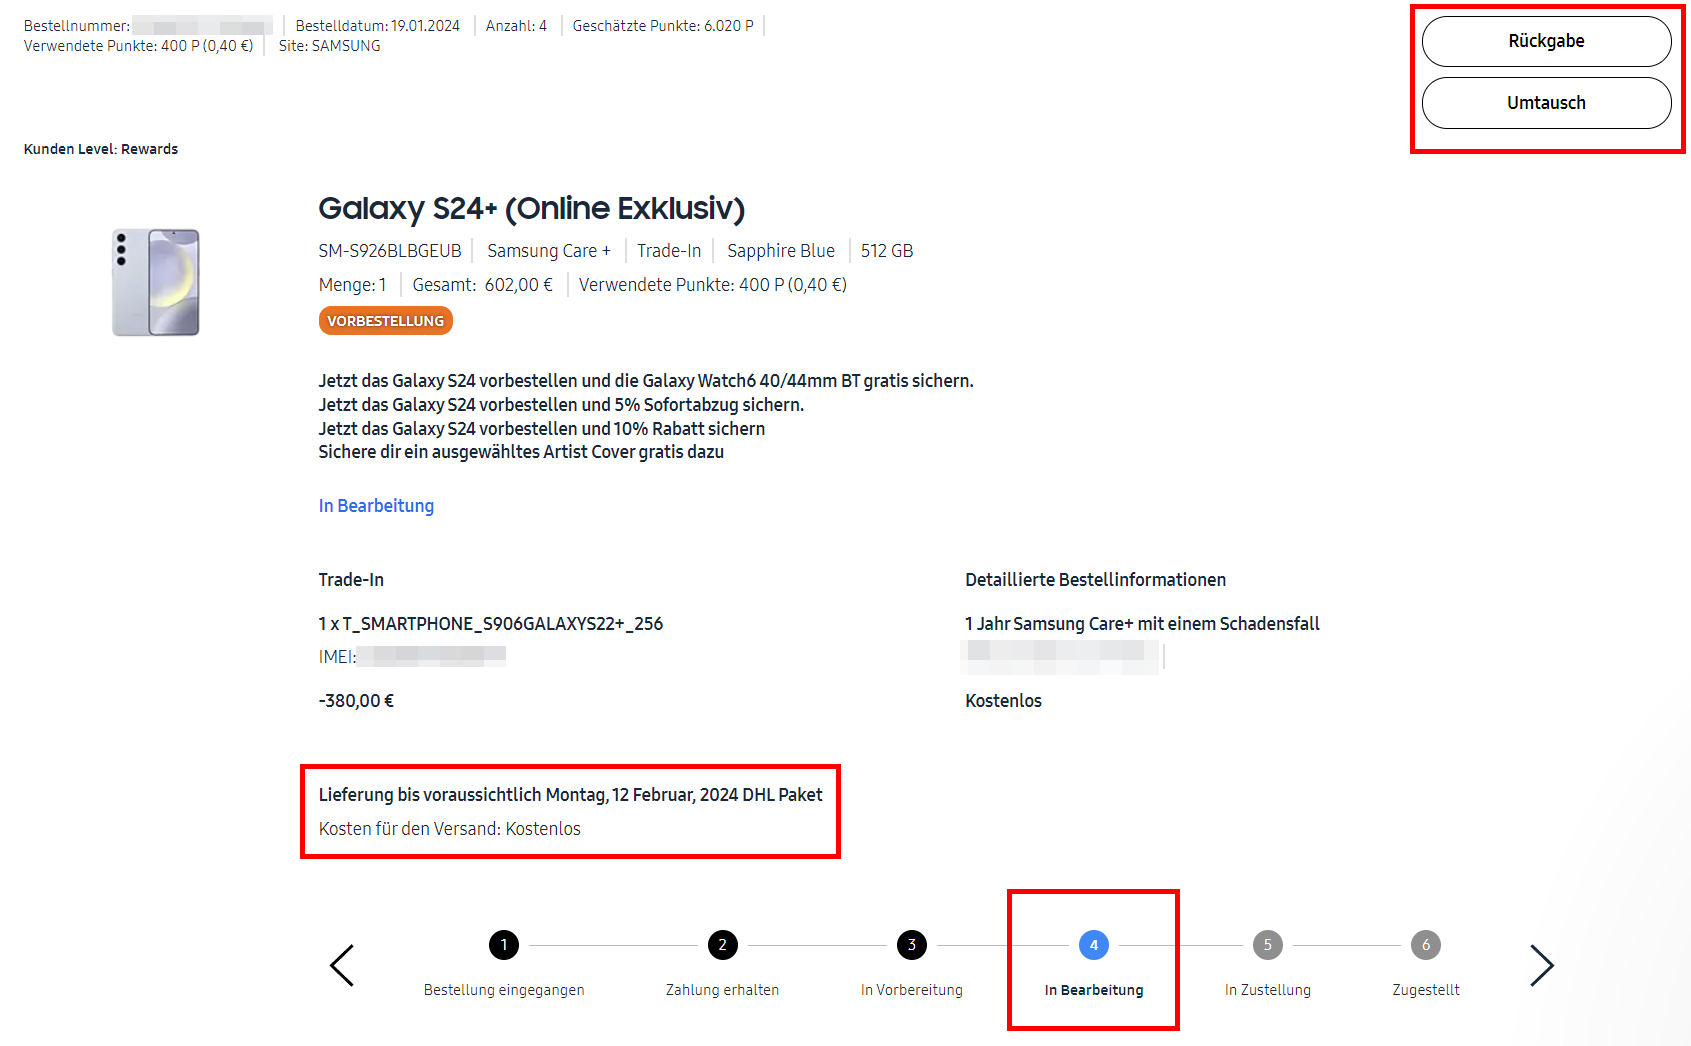Click the 512 GB storage text
Image resolution: width=1691 pixels, height=1046 pixels.
pyautogui.click(x=887, y=251)
